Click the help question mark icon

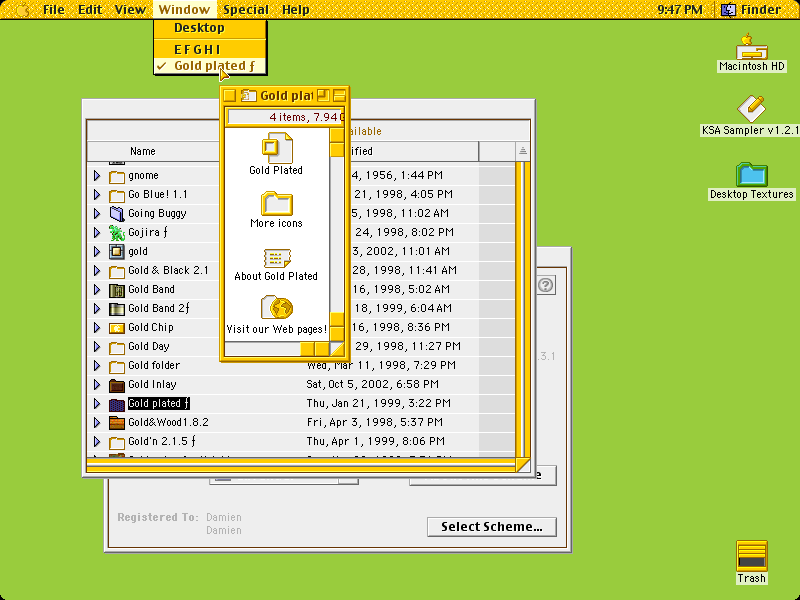pyautogui.click(x=545, y=285)
